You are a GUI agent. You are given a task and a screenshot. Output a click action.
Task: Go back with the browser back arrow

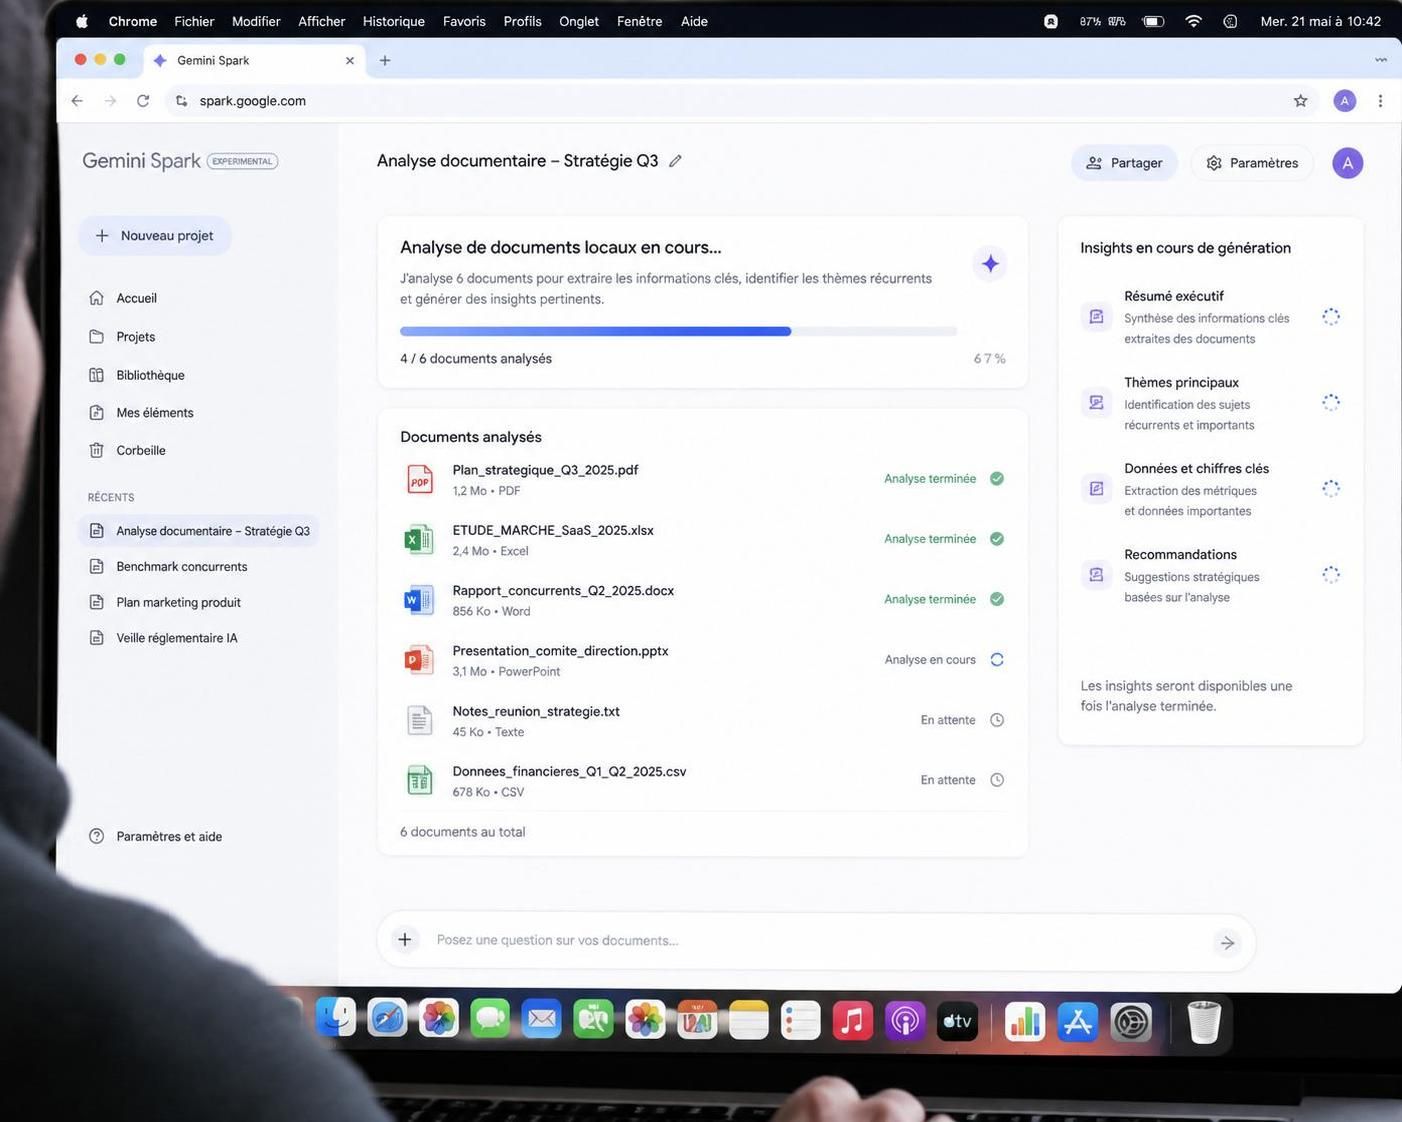point(77,101)
